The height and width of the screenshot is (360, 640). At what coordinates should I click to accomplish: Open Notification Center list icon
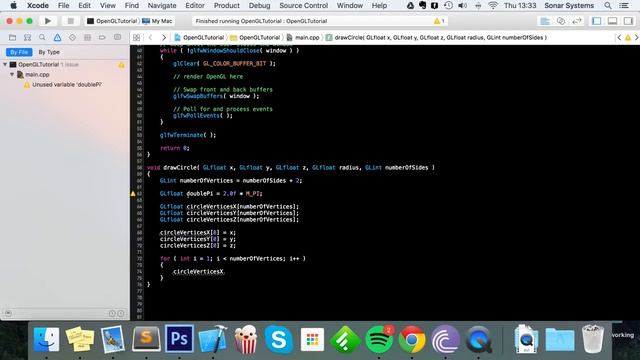624,6
